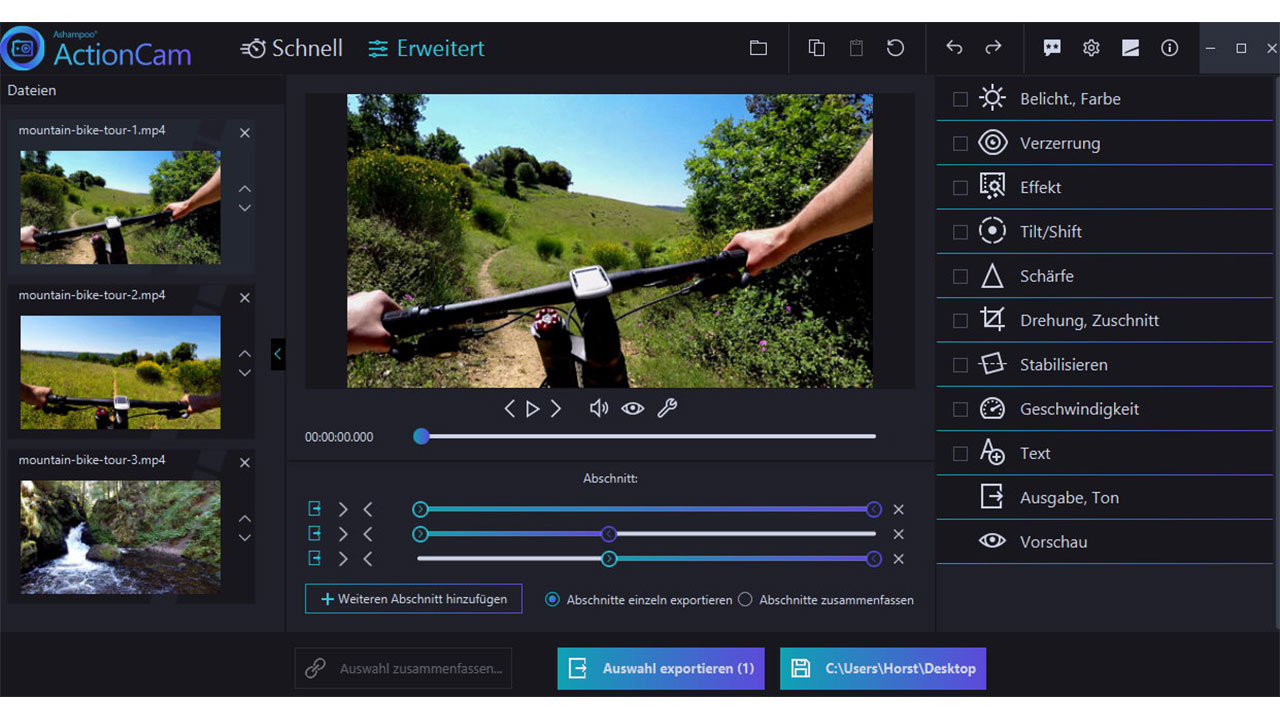This screenshot has height=720, width=1280.
Task: Enable the Belicht., Farbe checkbox
Action: [960, 99]
